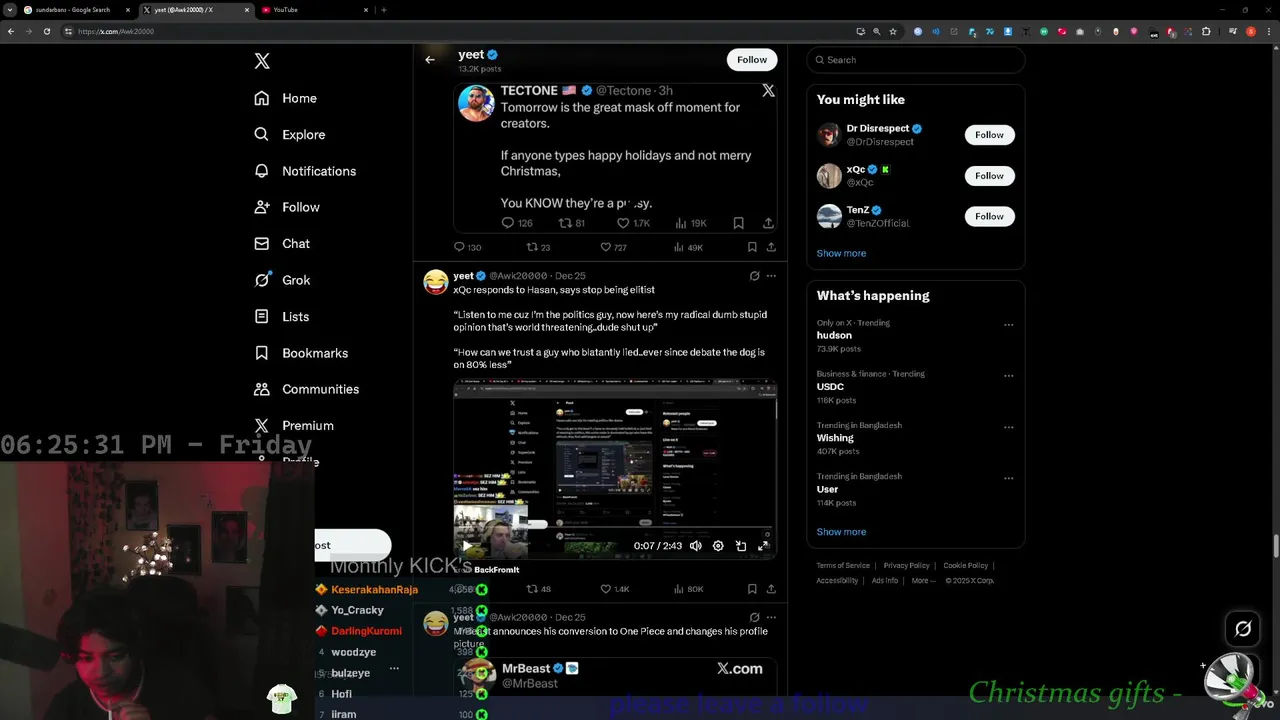Open Cookie Policy link
Image resolution: width=1280 pixels, height=720 pixels.
[x=965, y=566]
